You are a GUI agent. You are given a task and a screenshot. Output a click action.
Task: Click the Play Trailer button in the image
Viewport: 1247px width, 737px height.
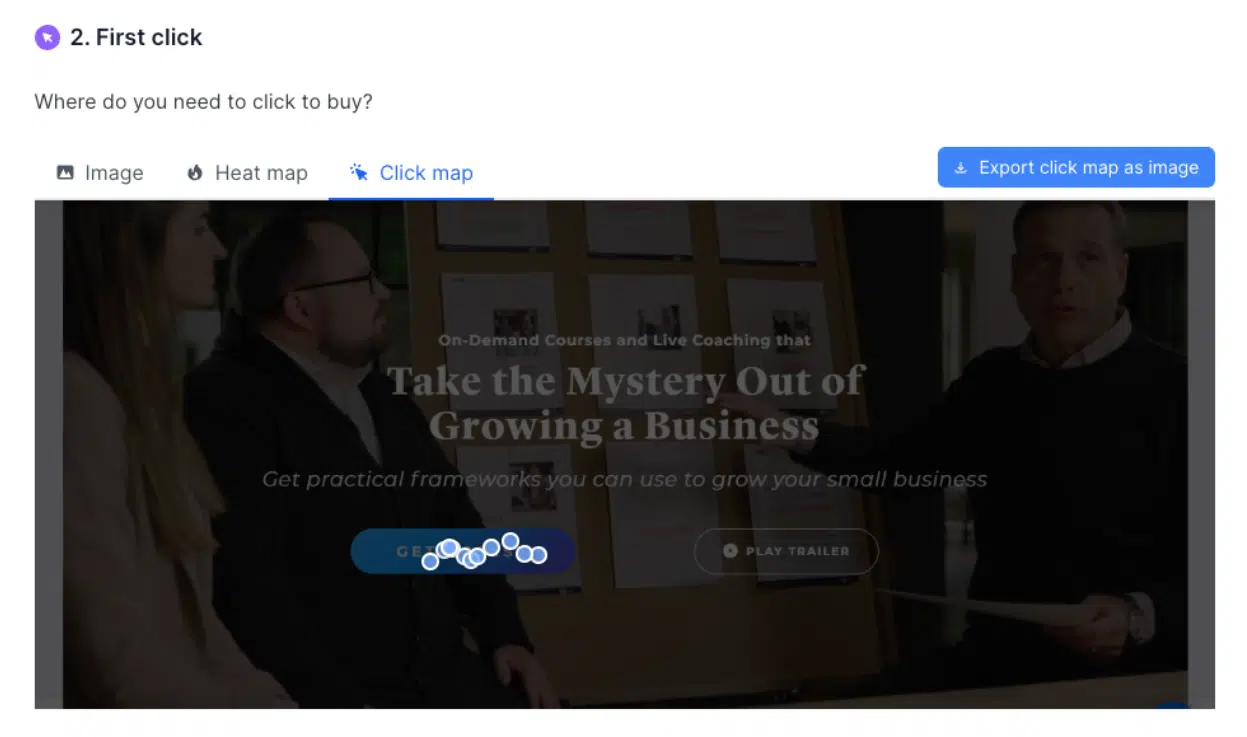(x=786, y=551)
